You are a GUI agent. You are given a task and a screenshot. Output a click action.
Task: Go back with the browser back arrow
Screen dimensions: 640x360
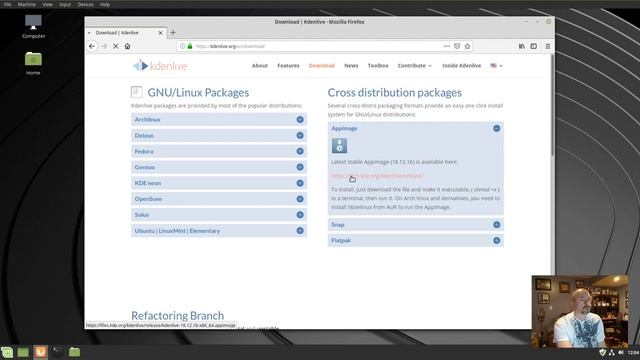[x=92, y=47]
